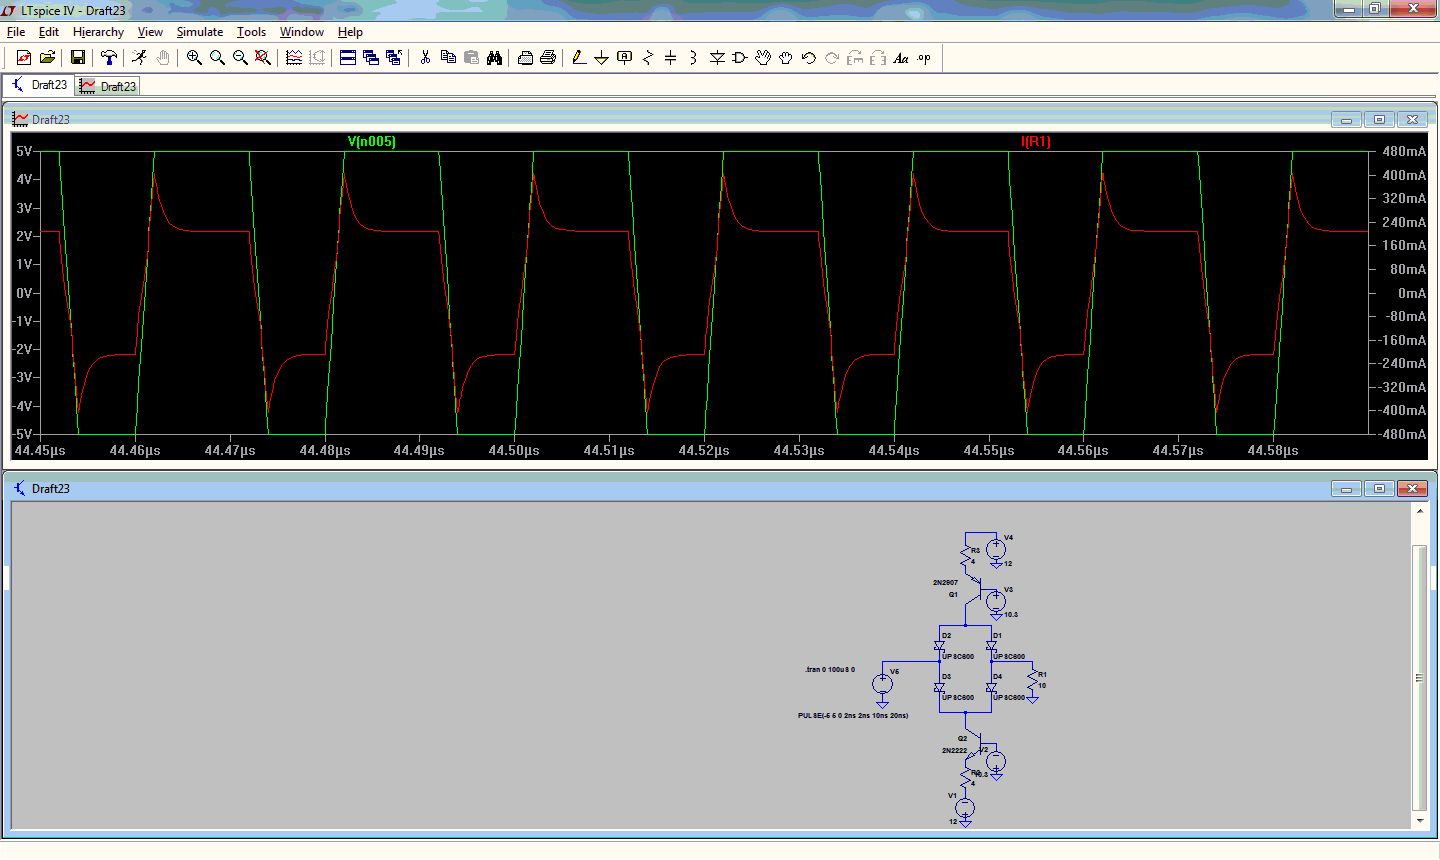Click the Zoom In magnifier
Viewport: 1440px width, 860px height.
click(x=194, y=58)
